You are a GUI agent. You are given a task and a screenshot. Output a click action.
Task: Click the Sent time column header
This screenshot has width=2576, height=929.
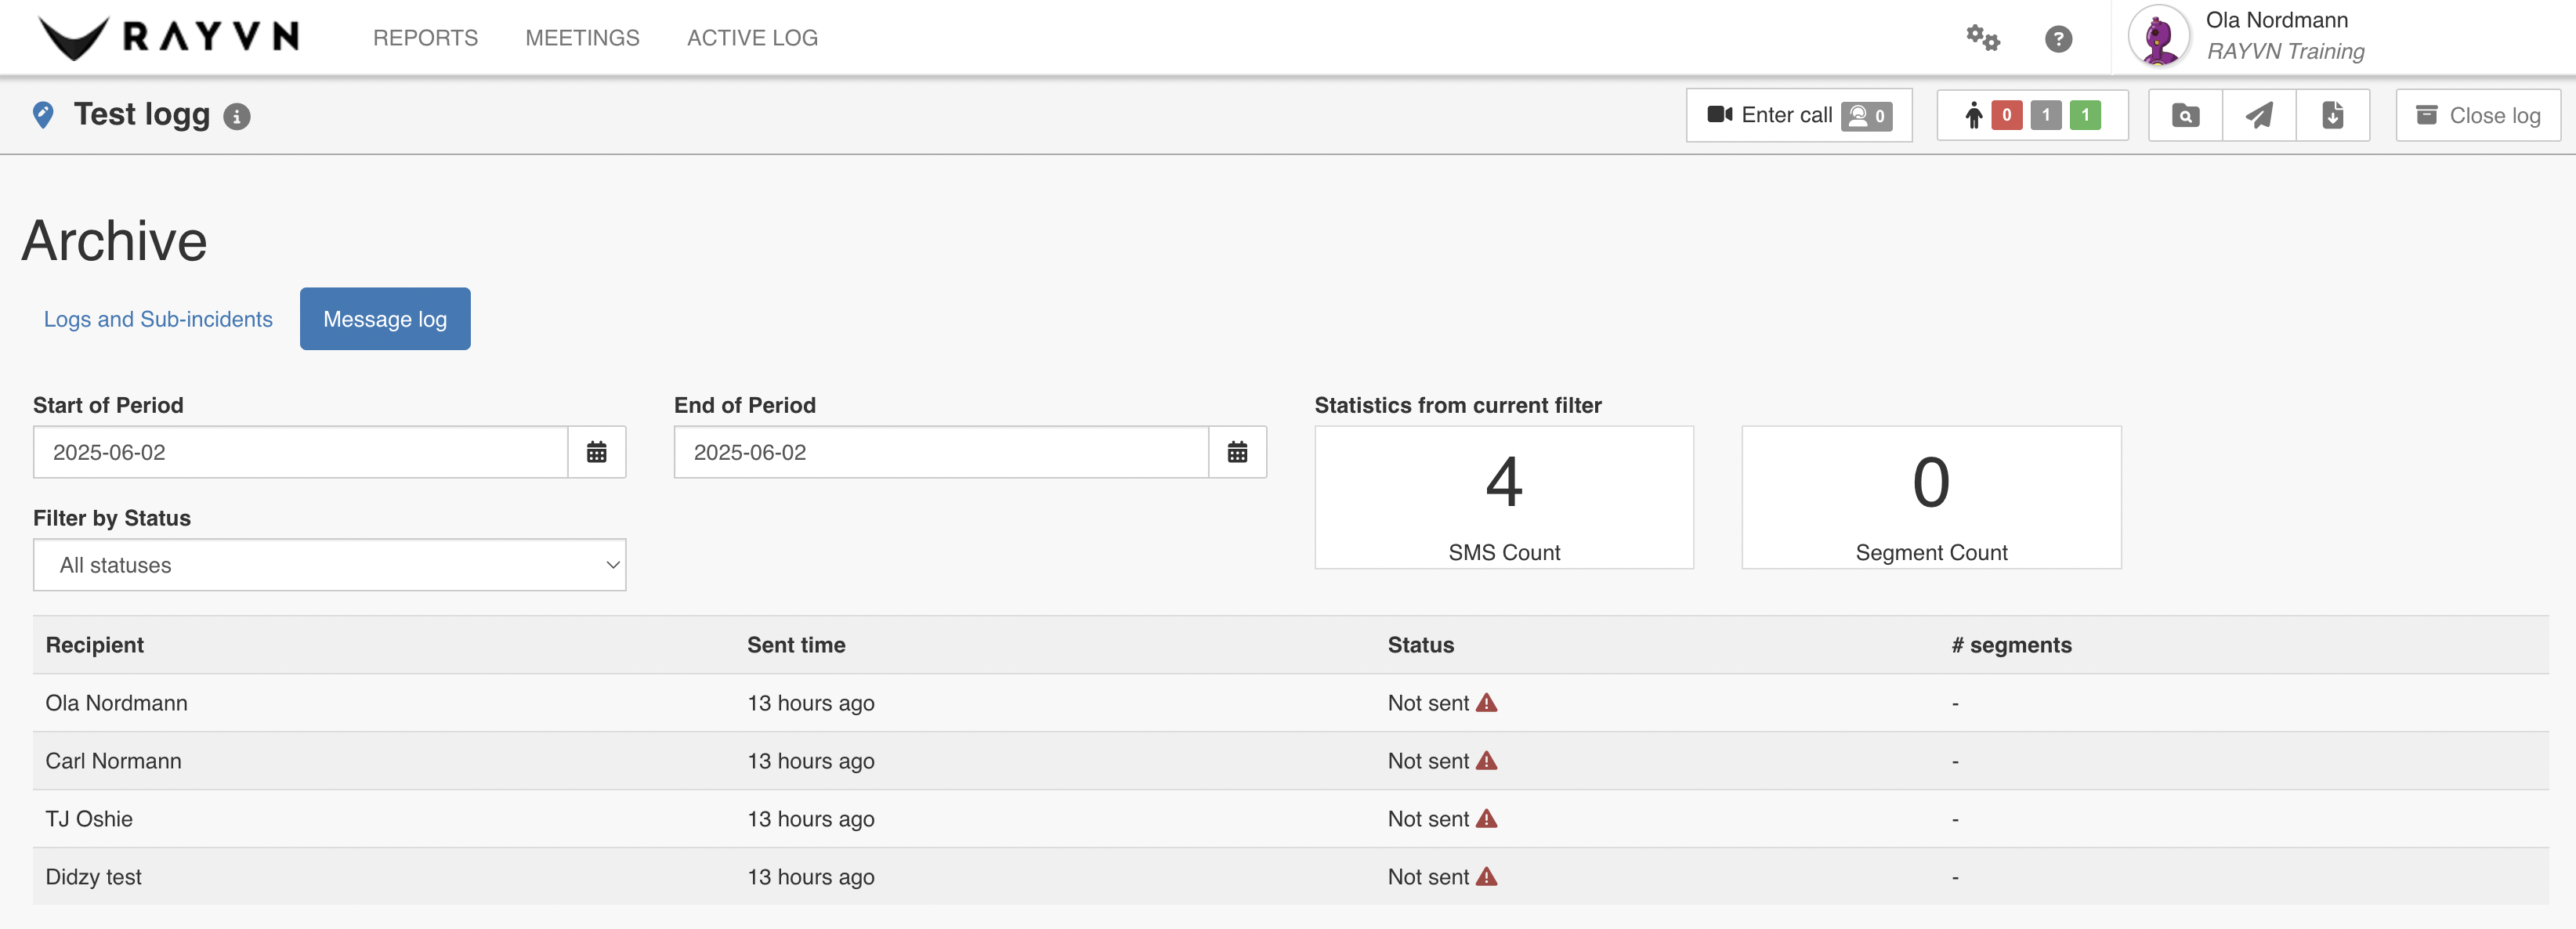796,645
